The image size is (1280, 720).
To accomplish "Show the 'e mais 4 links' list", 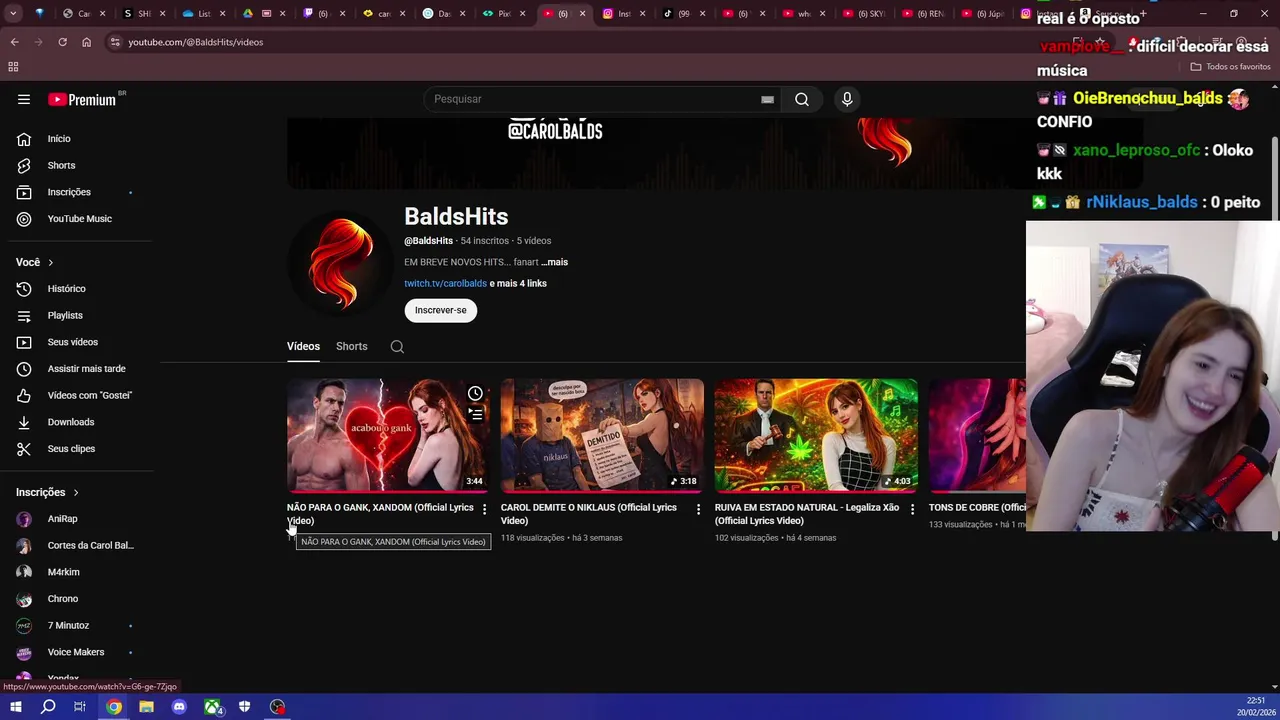I will point(518,283).
